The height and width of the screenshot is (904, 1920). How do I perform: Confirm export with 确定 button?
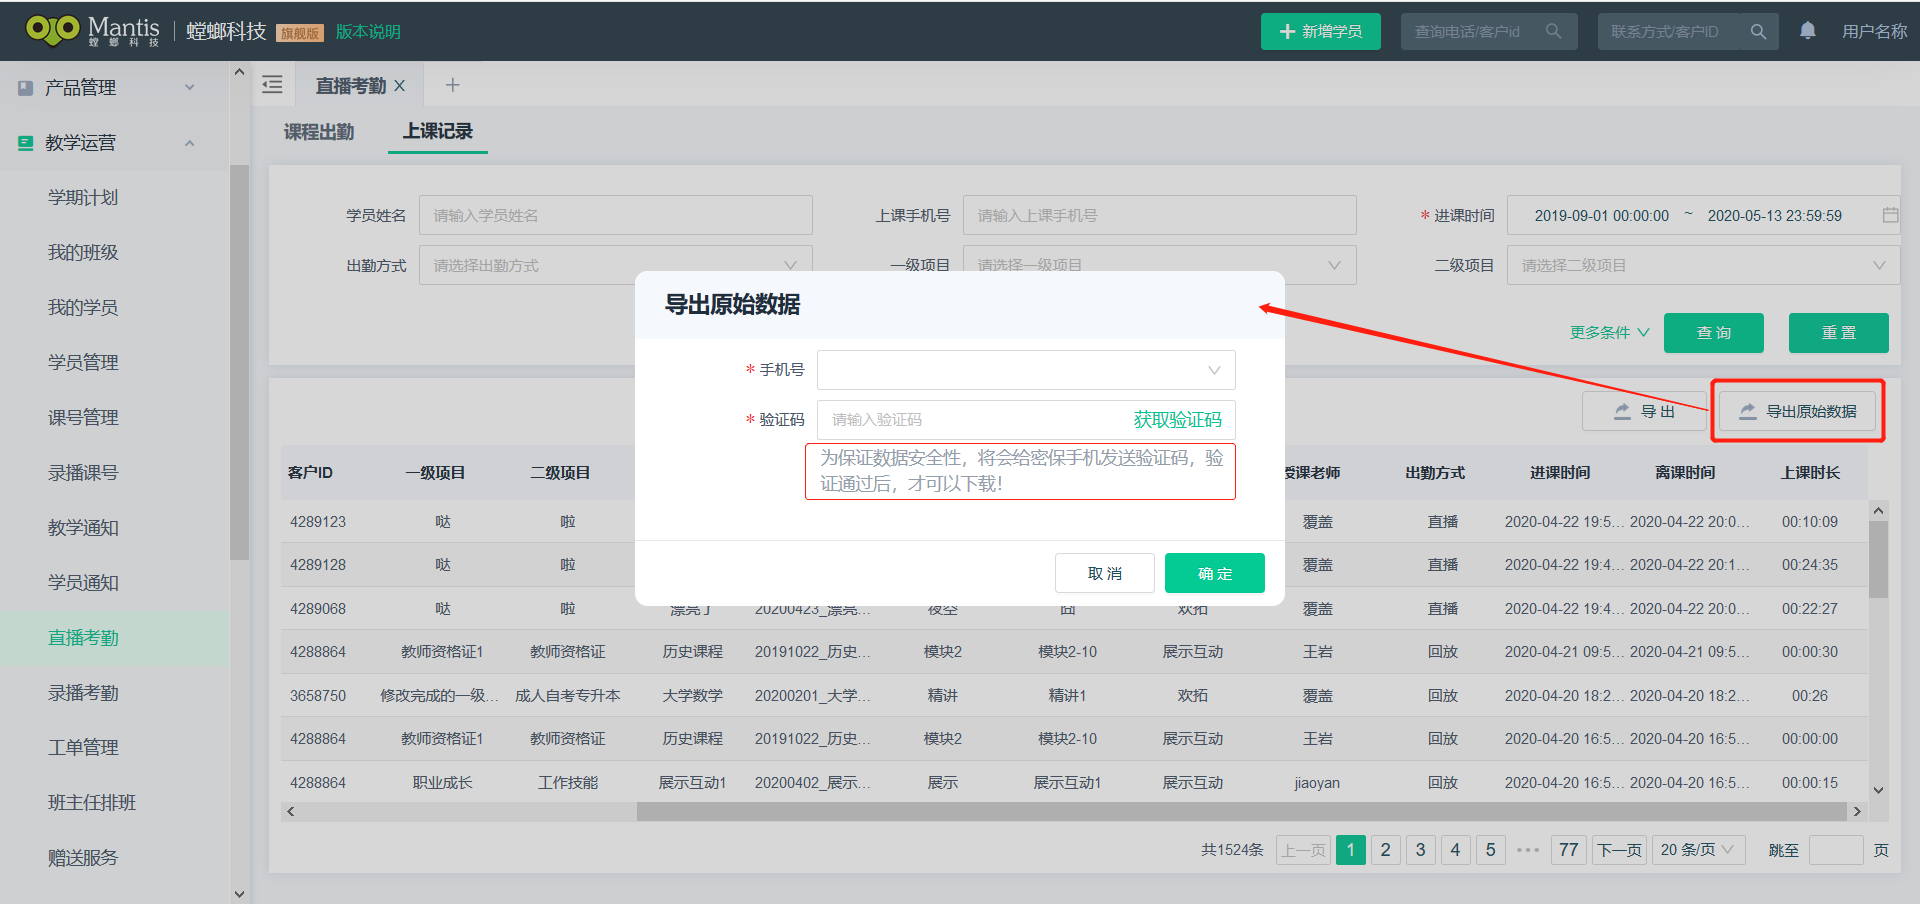1215,573
